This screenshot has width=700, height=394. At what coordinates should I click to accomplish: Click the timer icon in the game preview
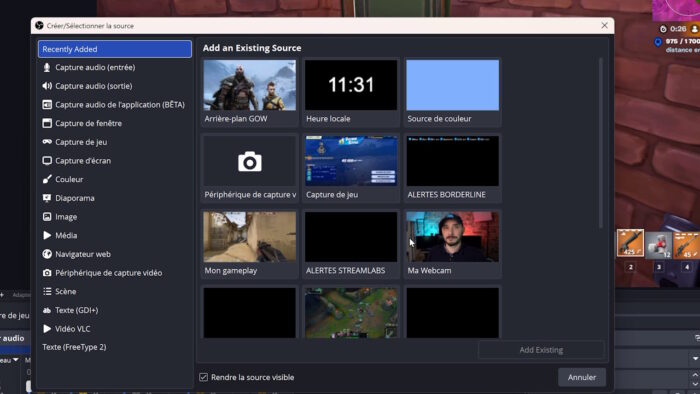pyautogui.click(x=663, y=29)
